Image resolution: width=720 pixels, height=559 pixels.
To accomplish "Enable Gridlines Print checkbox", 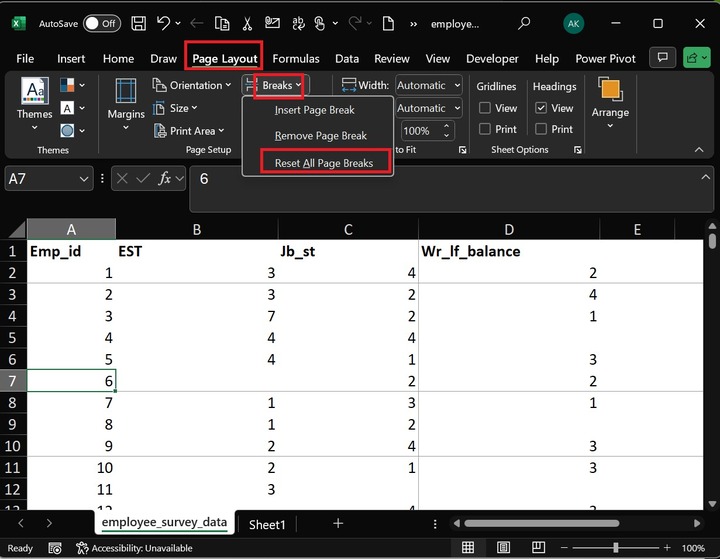I will [x=485, y=129].
